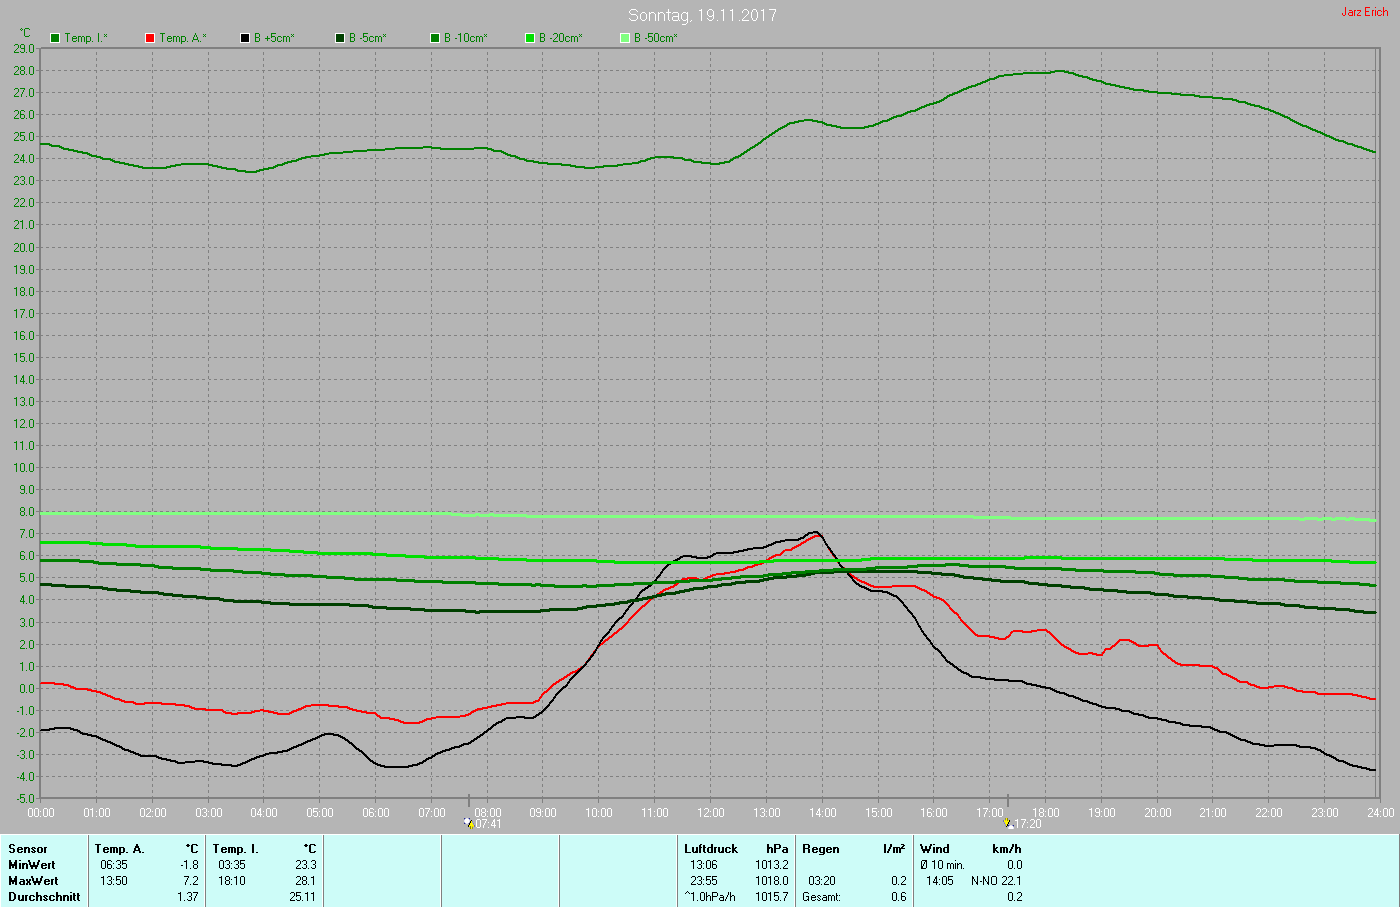Click the indoor minimum time '03:35'
Screen dimensions: 1400x907
(x=232, y=865)
